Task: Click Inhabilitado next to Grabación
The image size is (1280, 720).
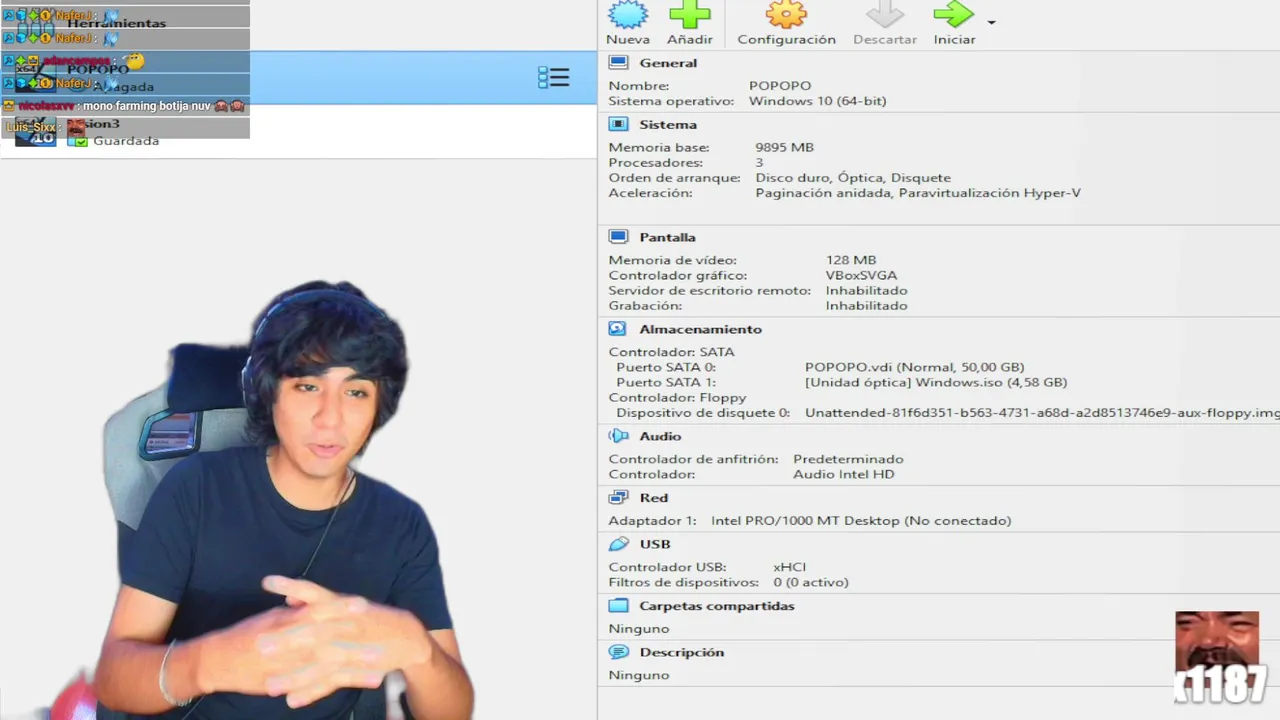Action: click(x=866, y=305)
